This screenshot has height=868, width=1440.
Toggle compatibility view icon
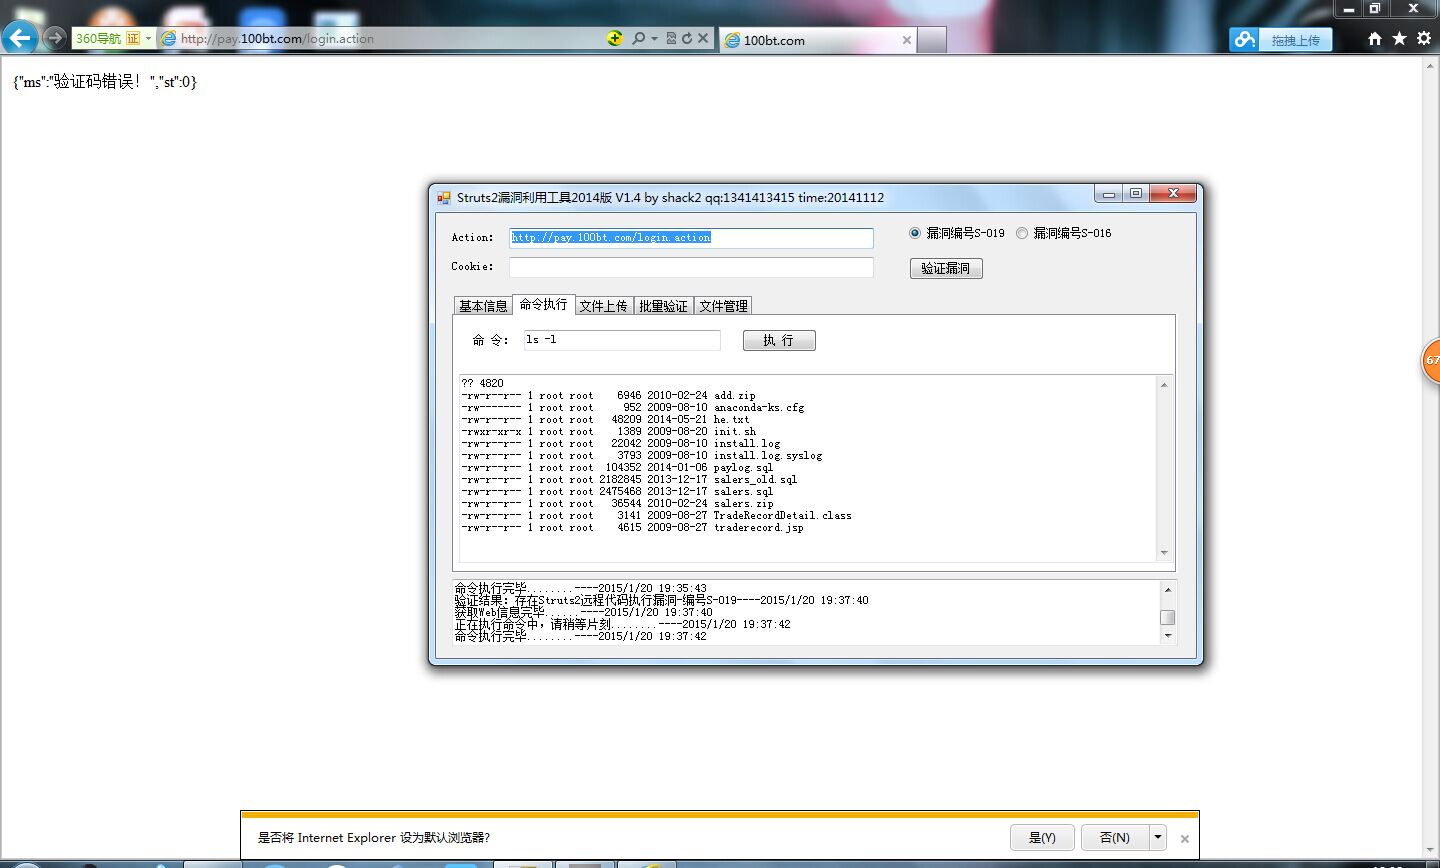(671, 38)
